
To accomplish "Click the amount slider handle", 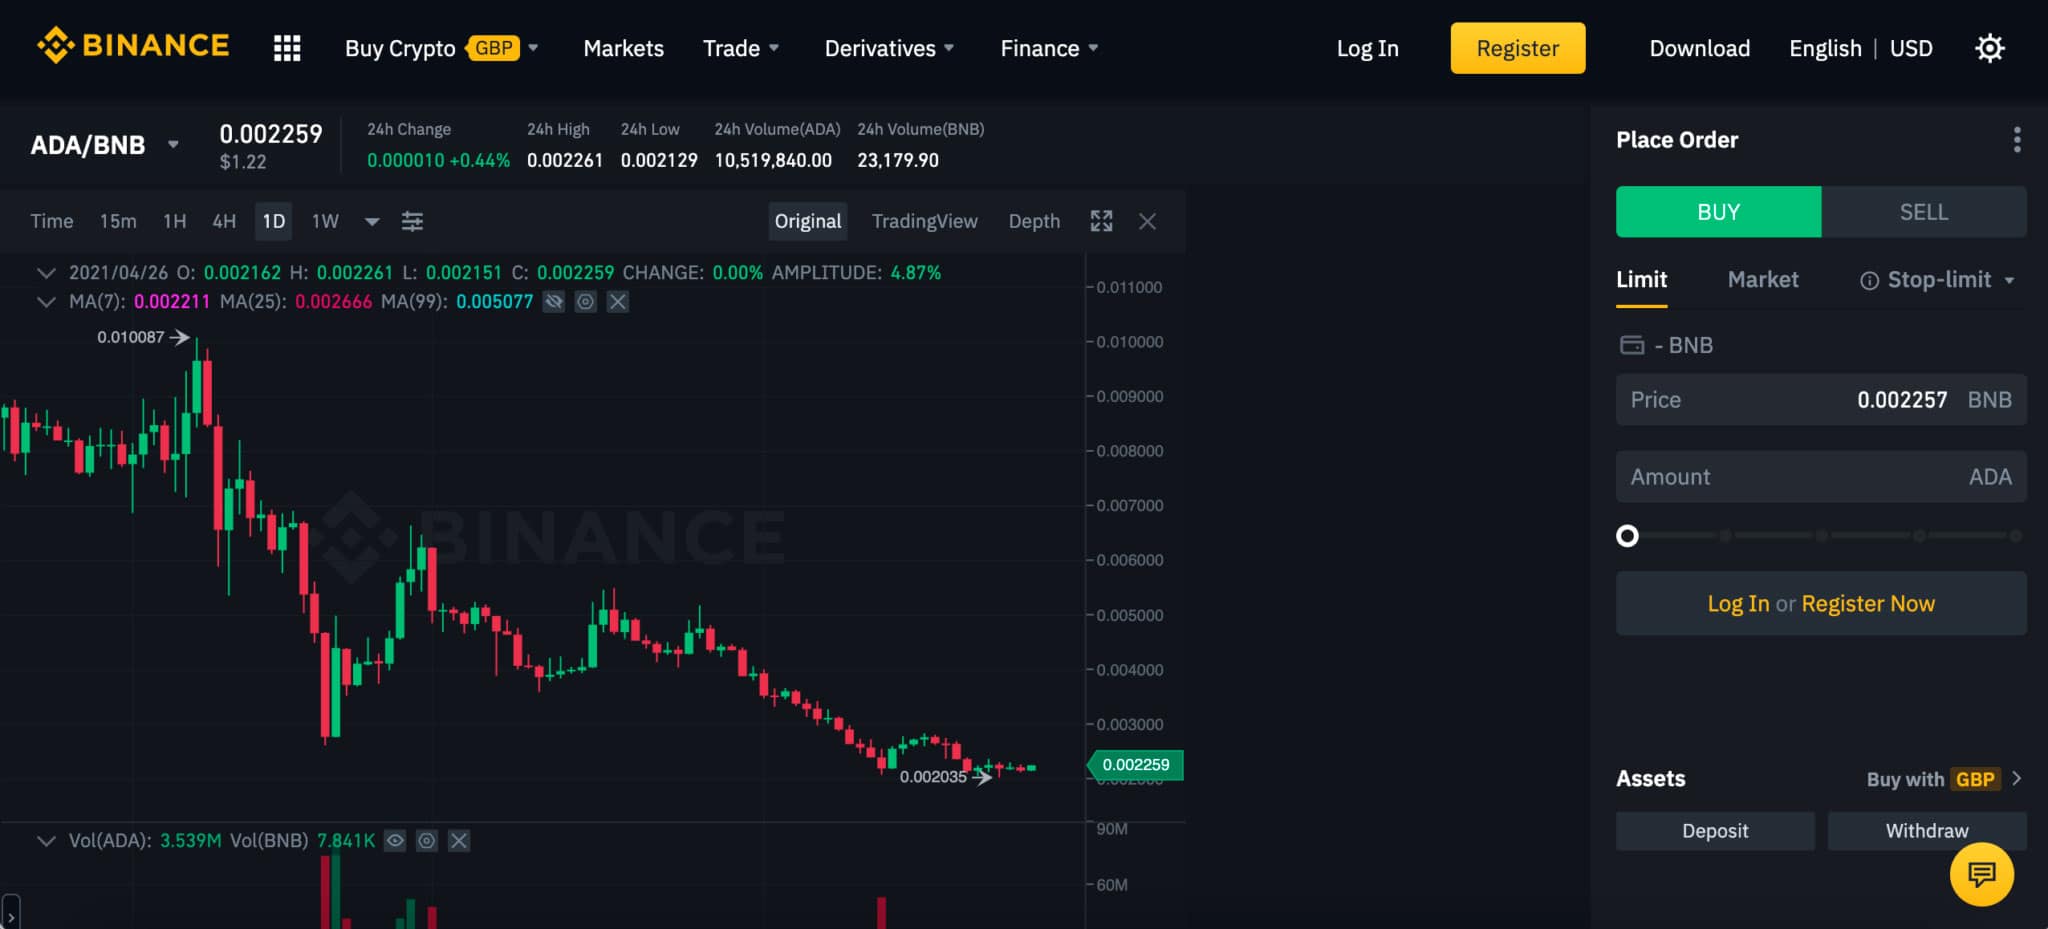I will (x=1627, y=536).
